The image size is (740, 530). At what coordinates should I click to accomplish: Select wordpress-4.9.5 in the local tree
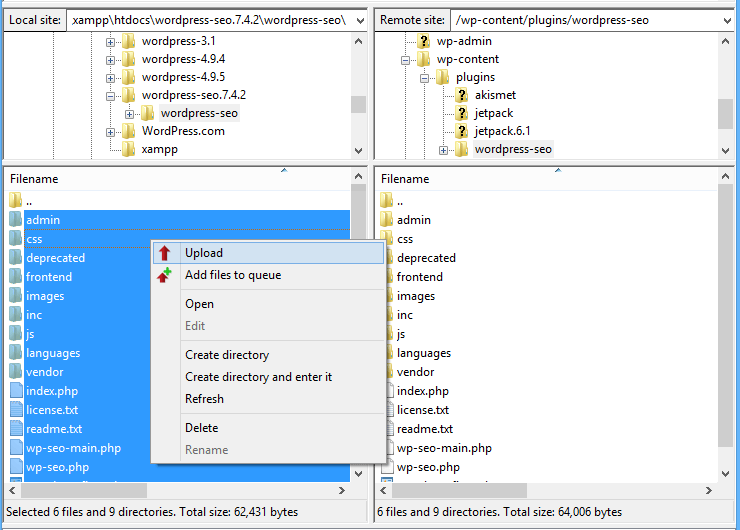pos(183,77)
